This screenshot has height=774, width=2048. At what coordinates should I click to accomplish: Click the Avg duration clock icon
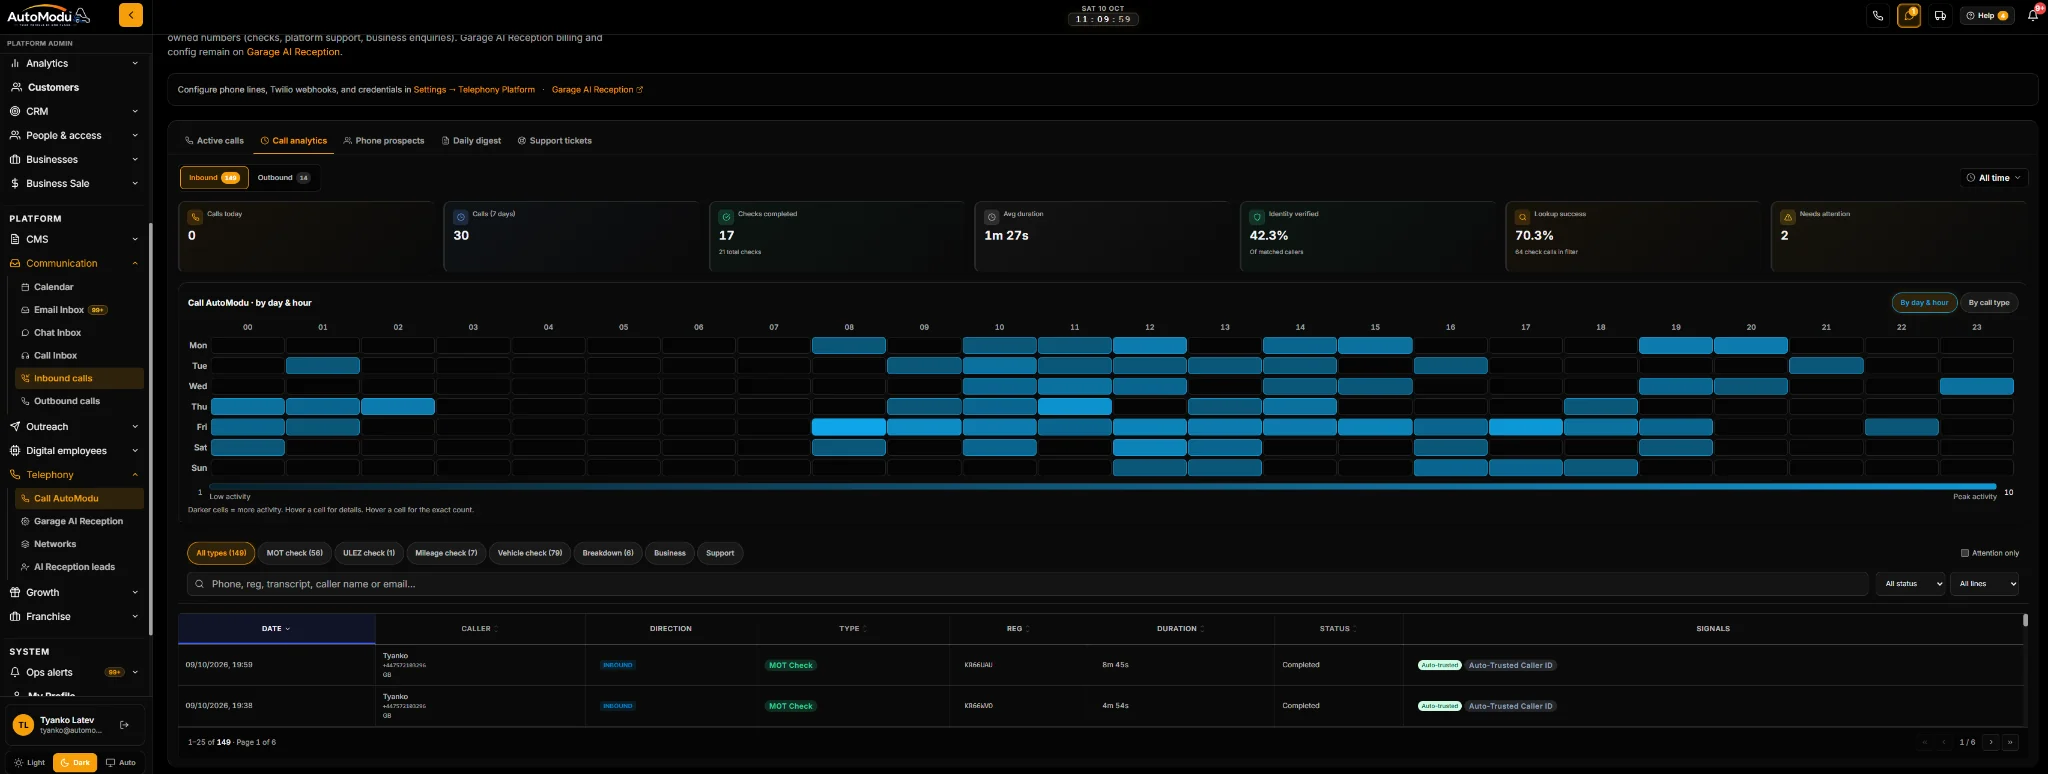[991, 216]
